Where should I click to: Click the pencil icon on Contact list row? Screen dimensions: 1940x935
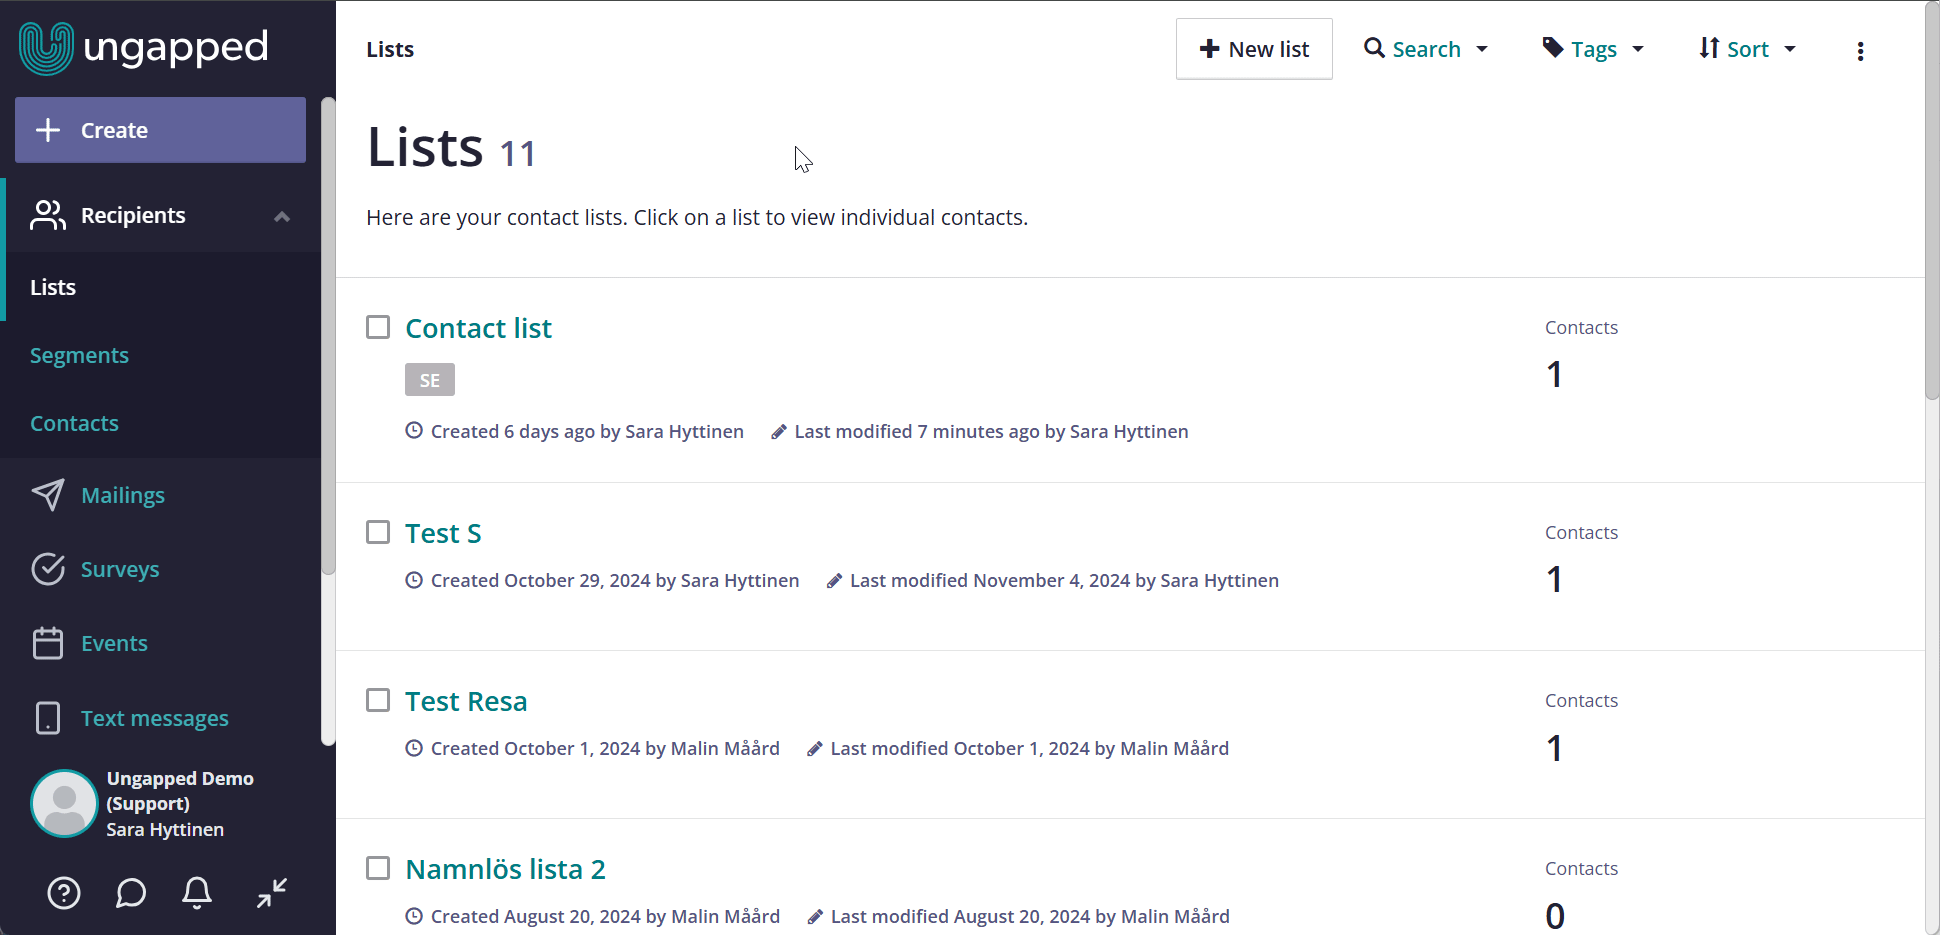[779, 432]
